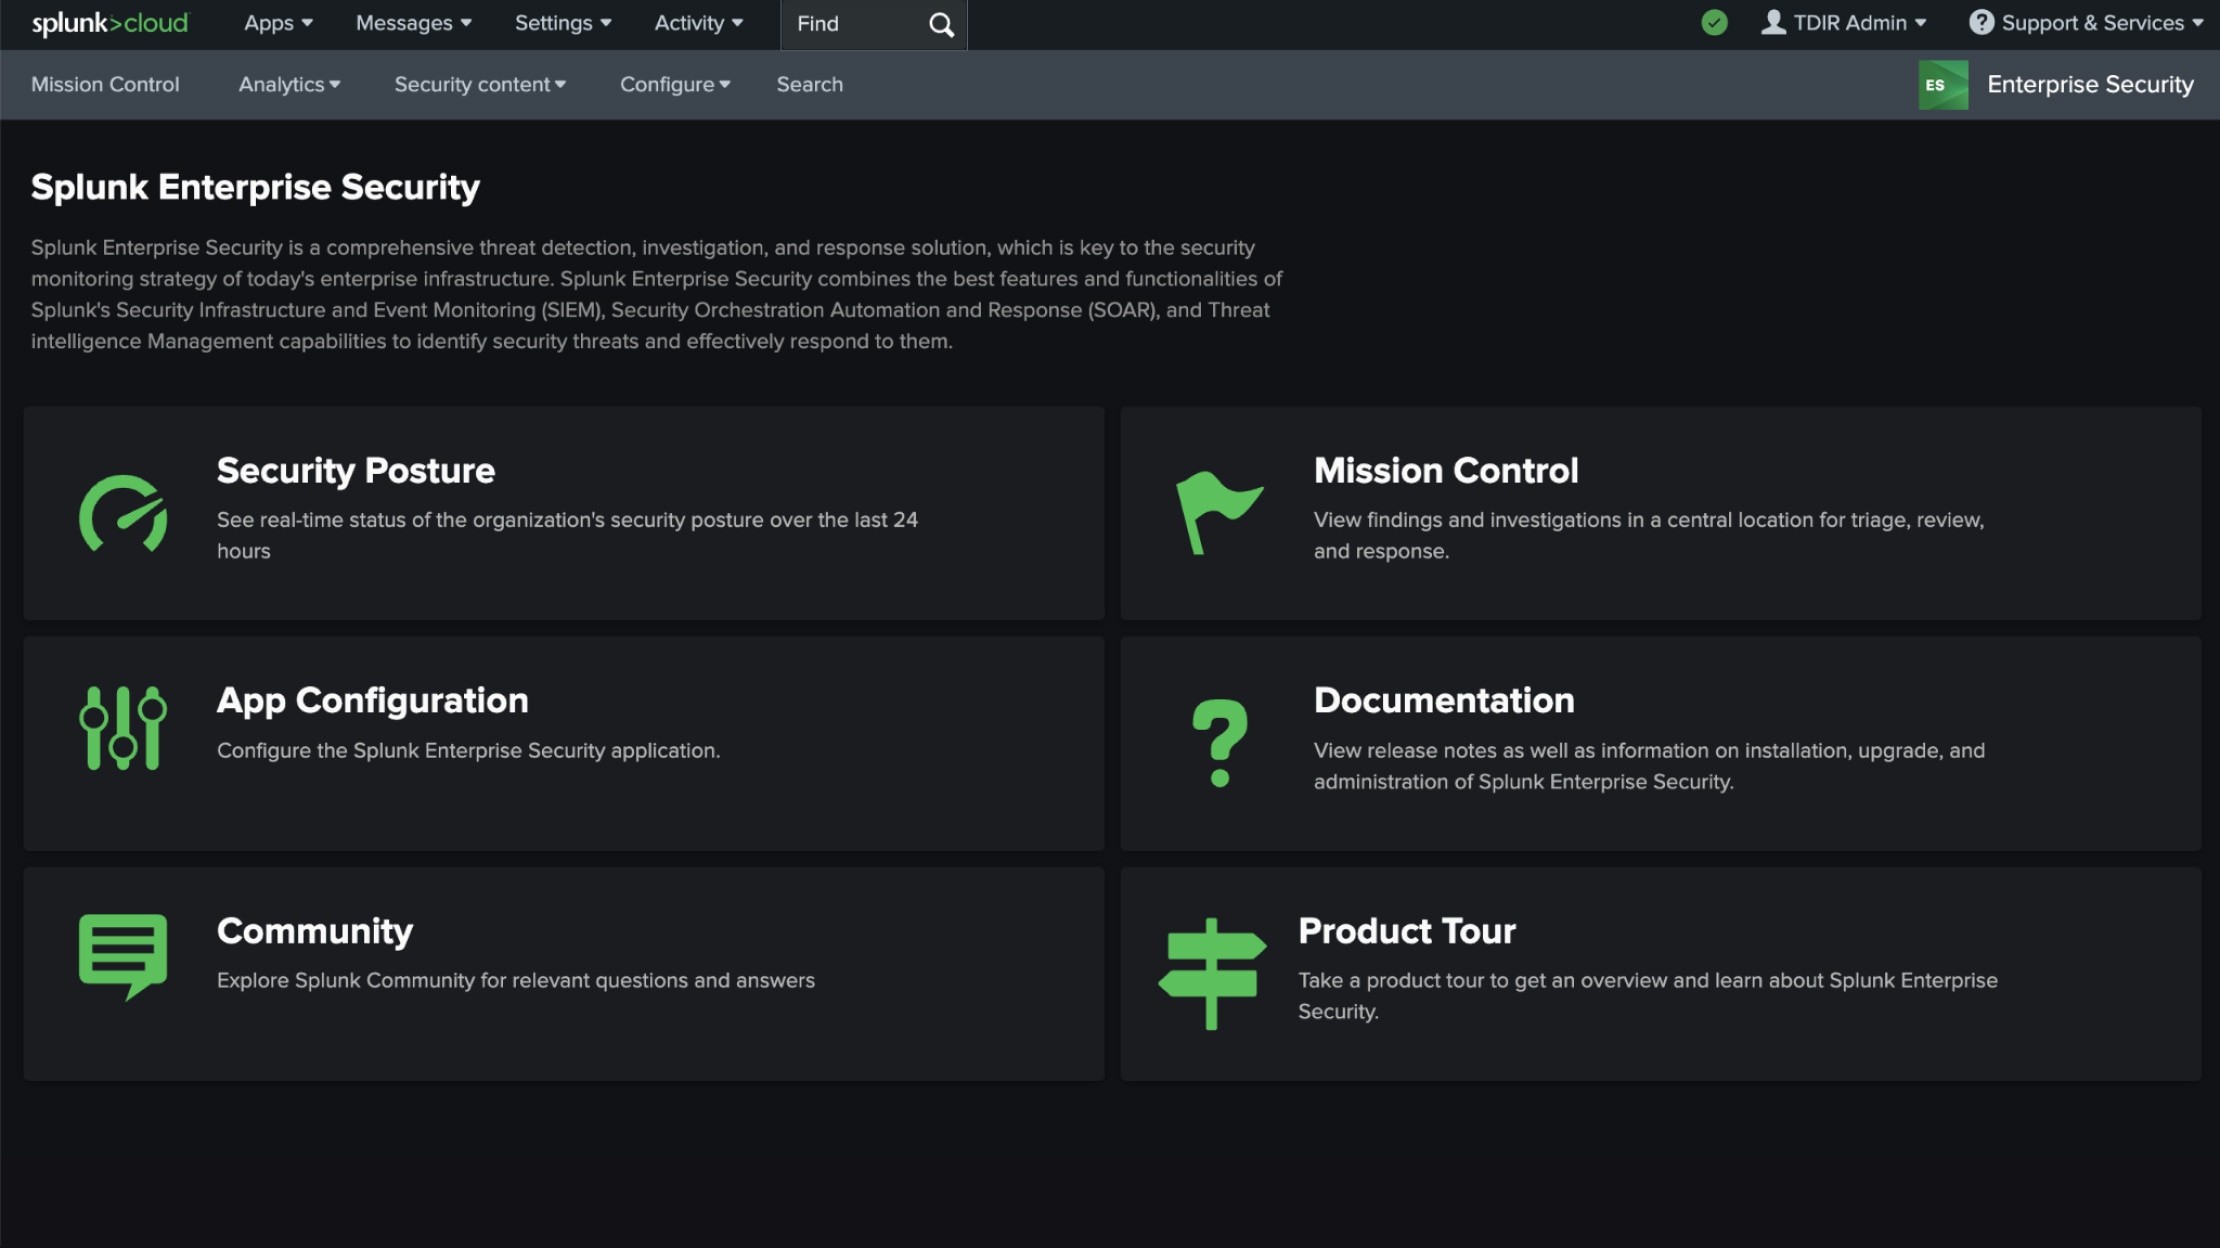
Task: Expand the Apps dropdown
Action: (278, 23)
